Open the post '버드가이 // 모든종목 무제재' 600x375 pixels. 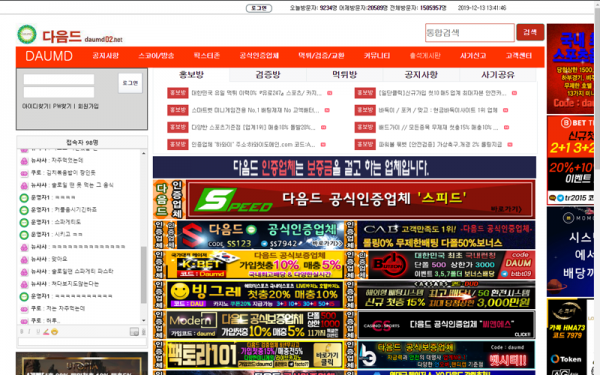tap(439, 127)
